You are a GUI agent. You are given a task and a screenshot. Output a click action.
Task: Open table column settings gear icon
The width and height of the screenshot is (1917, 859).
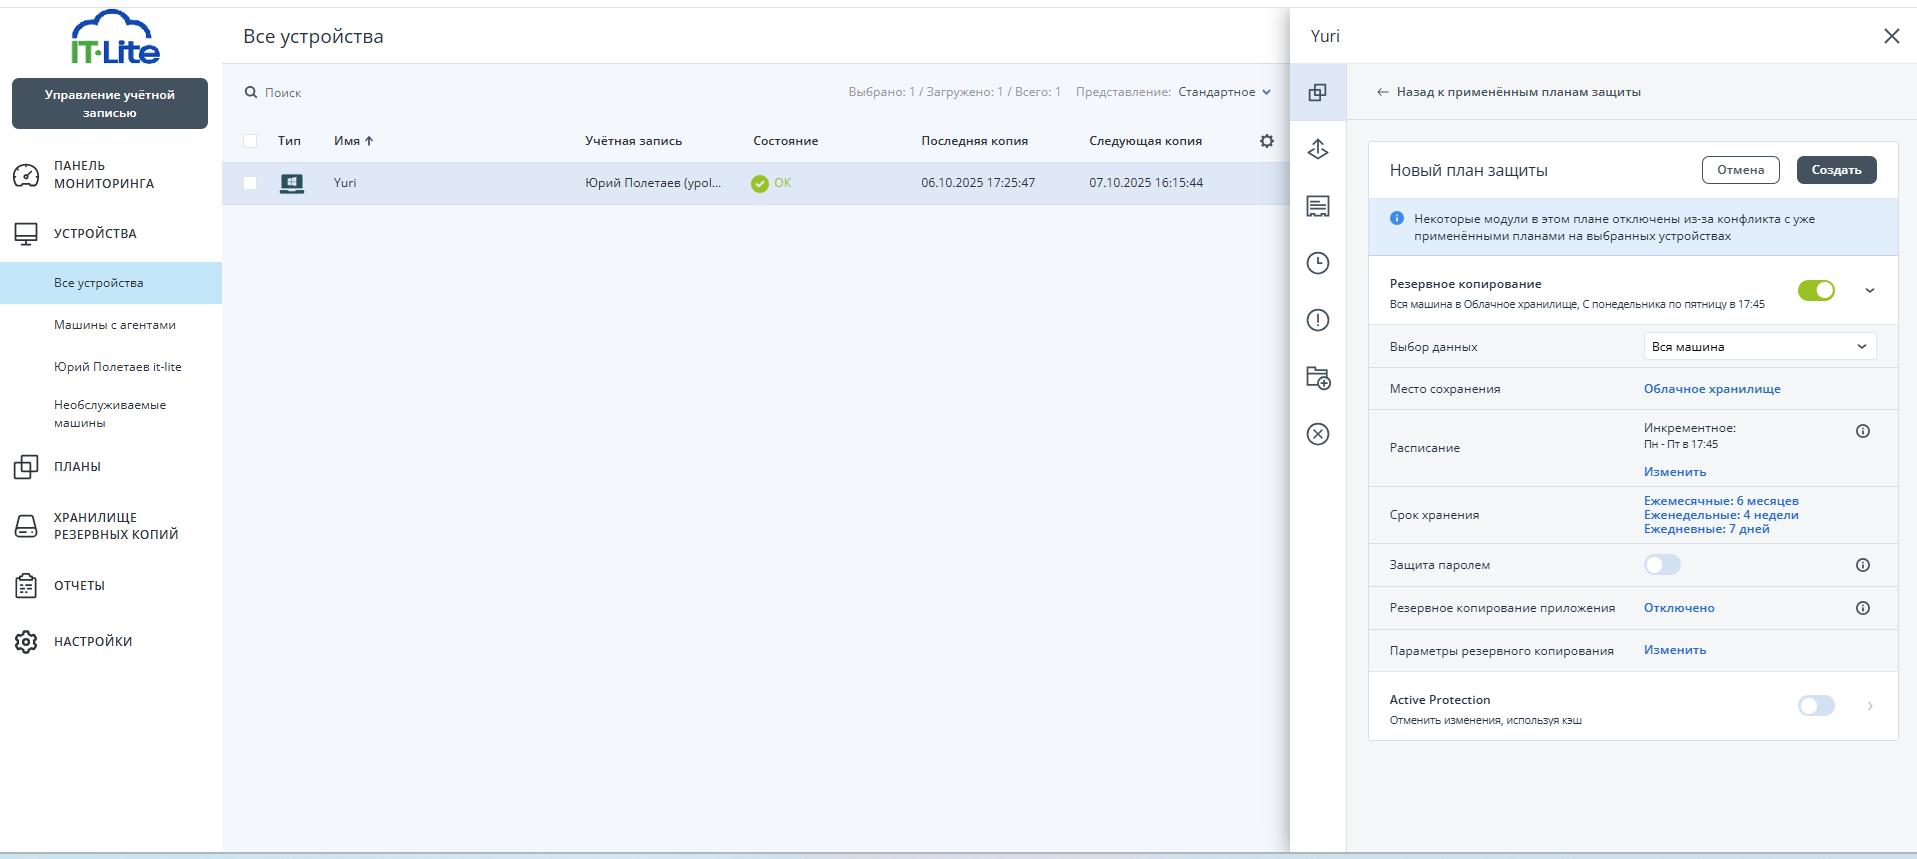(1266, 141)
